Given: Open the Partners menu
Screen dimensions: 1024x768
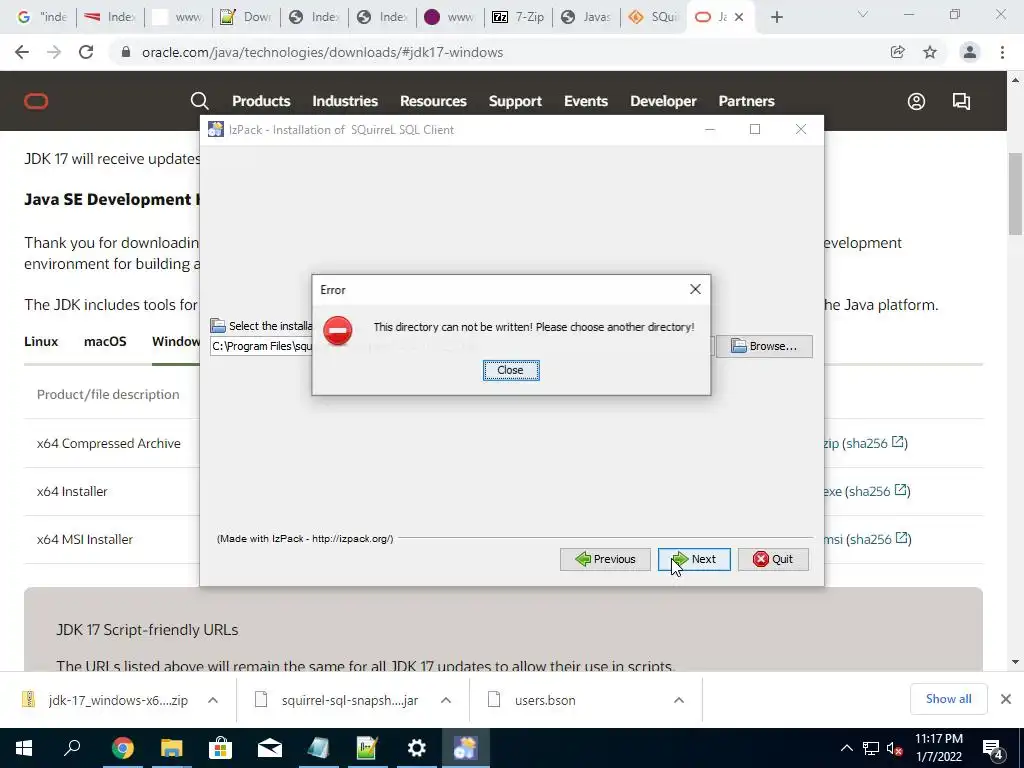Looking at the screenshot, I should tap(746, 101).
